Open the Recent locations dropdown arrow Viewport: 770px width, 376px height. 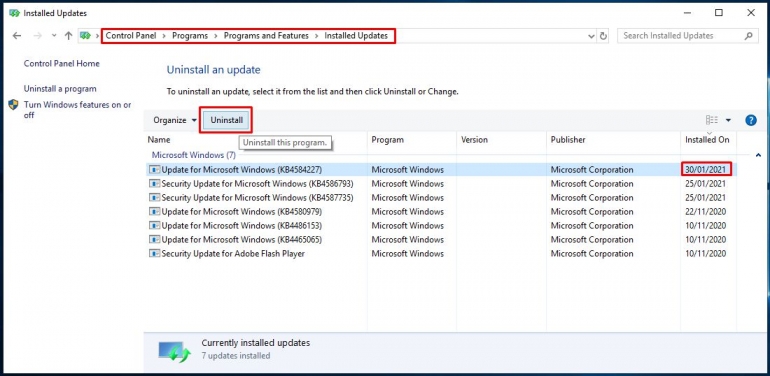pos(54,36)
